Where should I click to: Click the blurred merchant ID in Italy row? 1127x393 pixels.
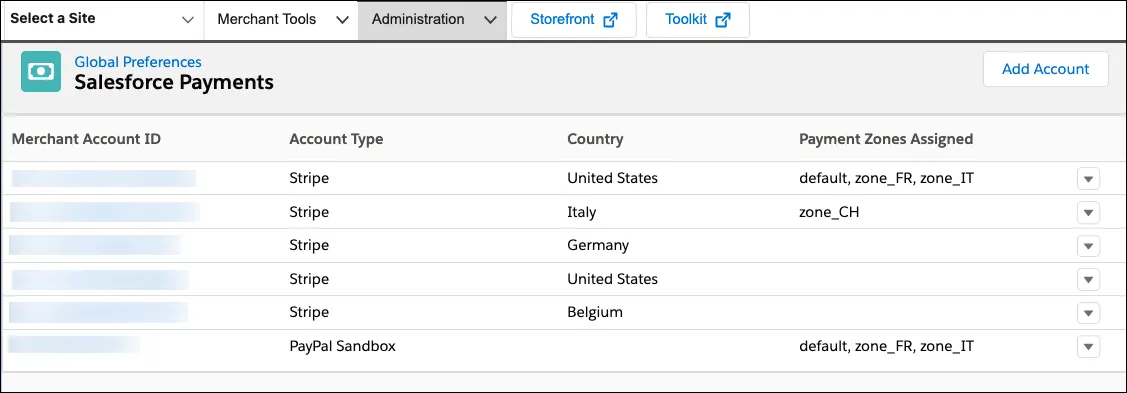[105, 212]
